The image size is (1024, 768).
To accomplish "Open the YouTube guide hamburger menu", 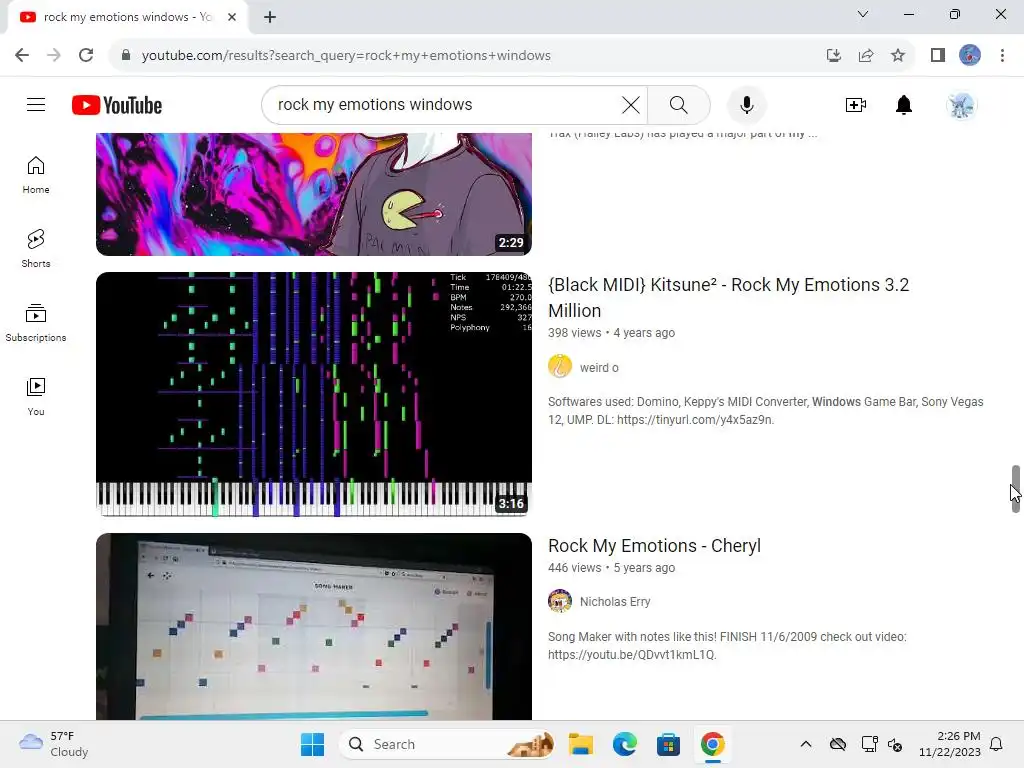I will [x=36, y=104].
